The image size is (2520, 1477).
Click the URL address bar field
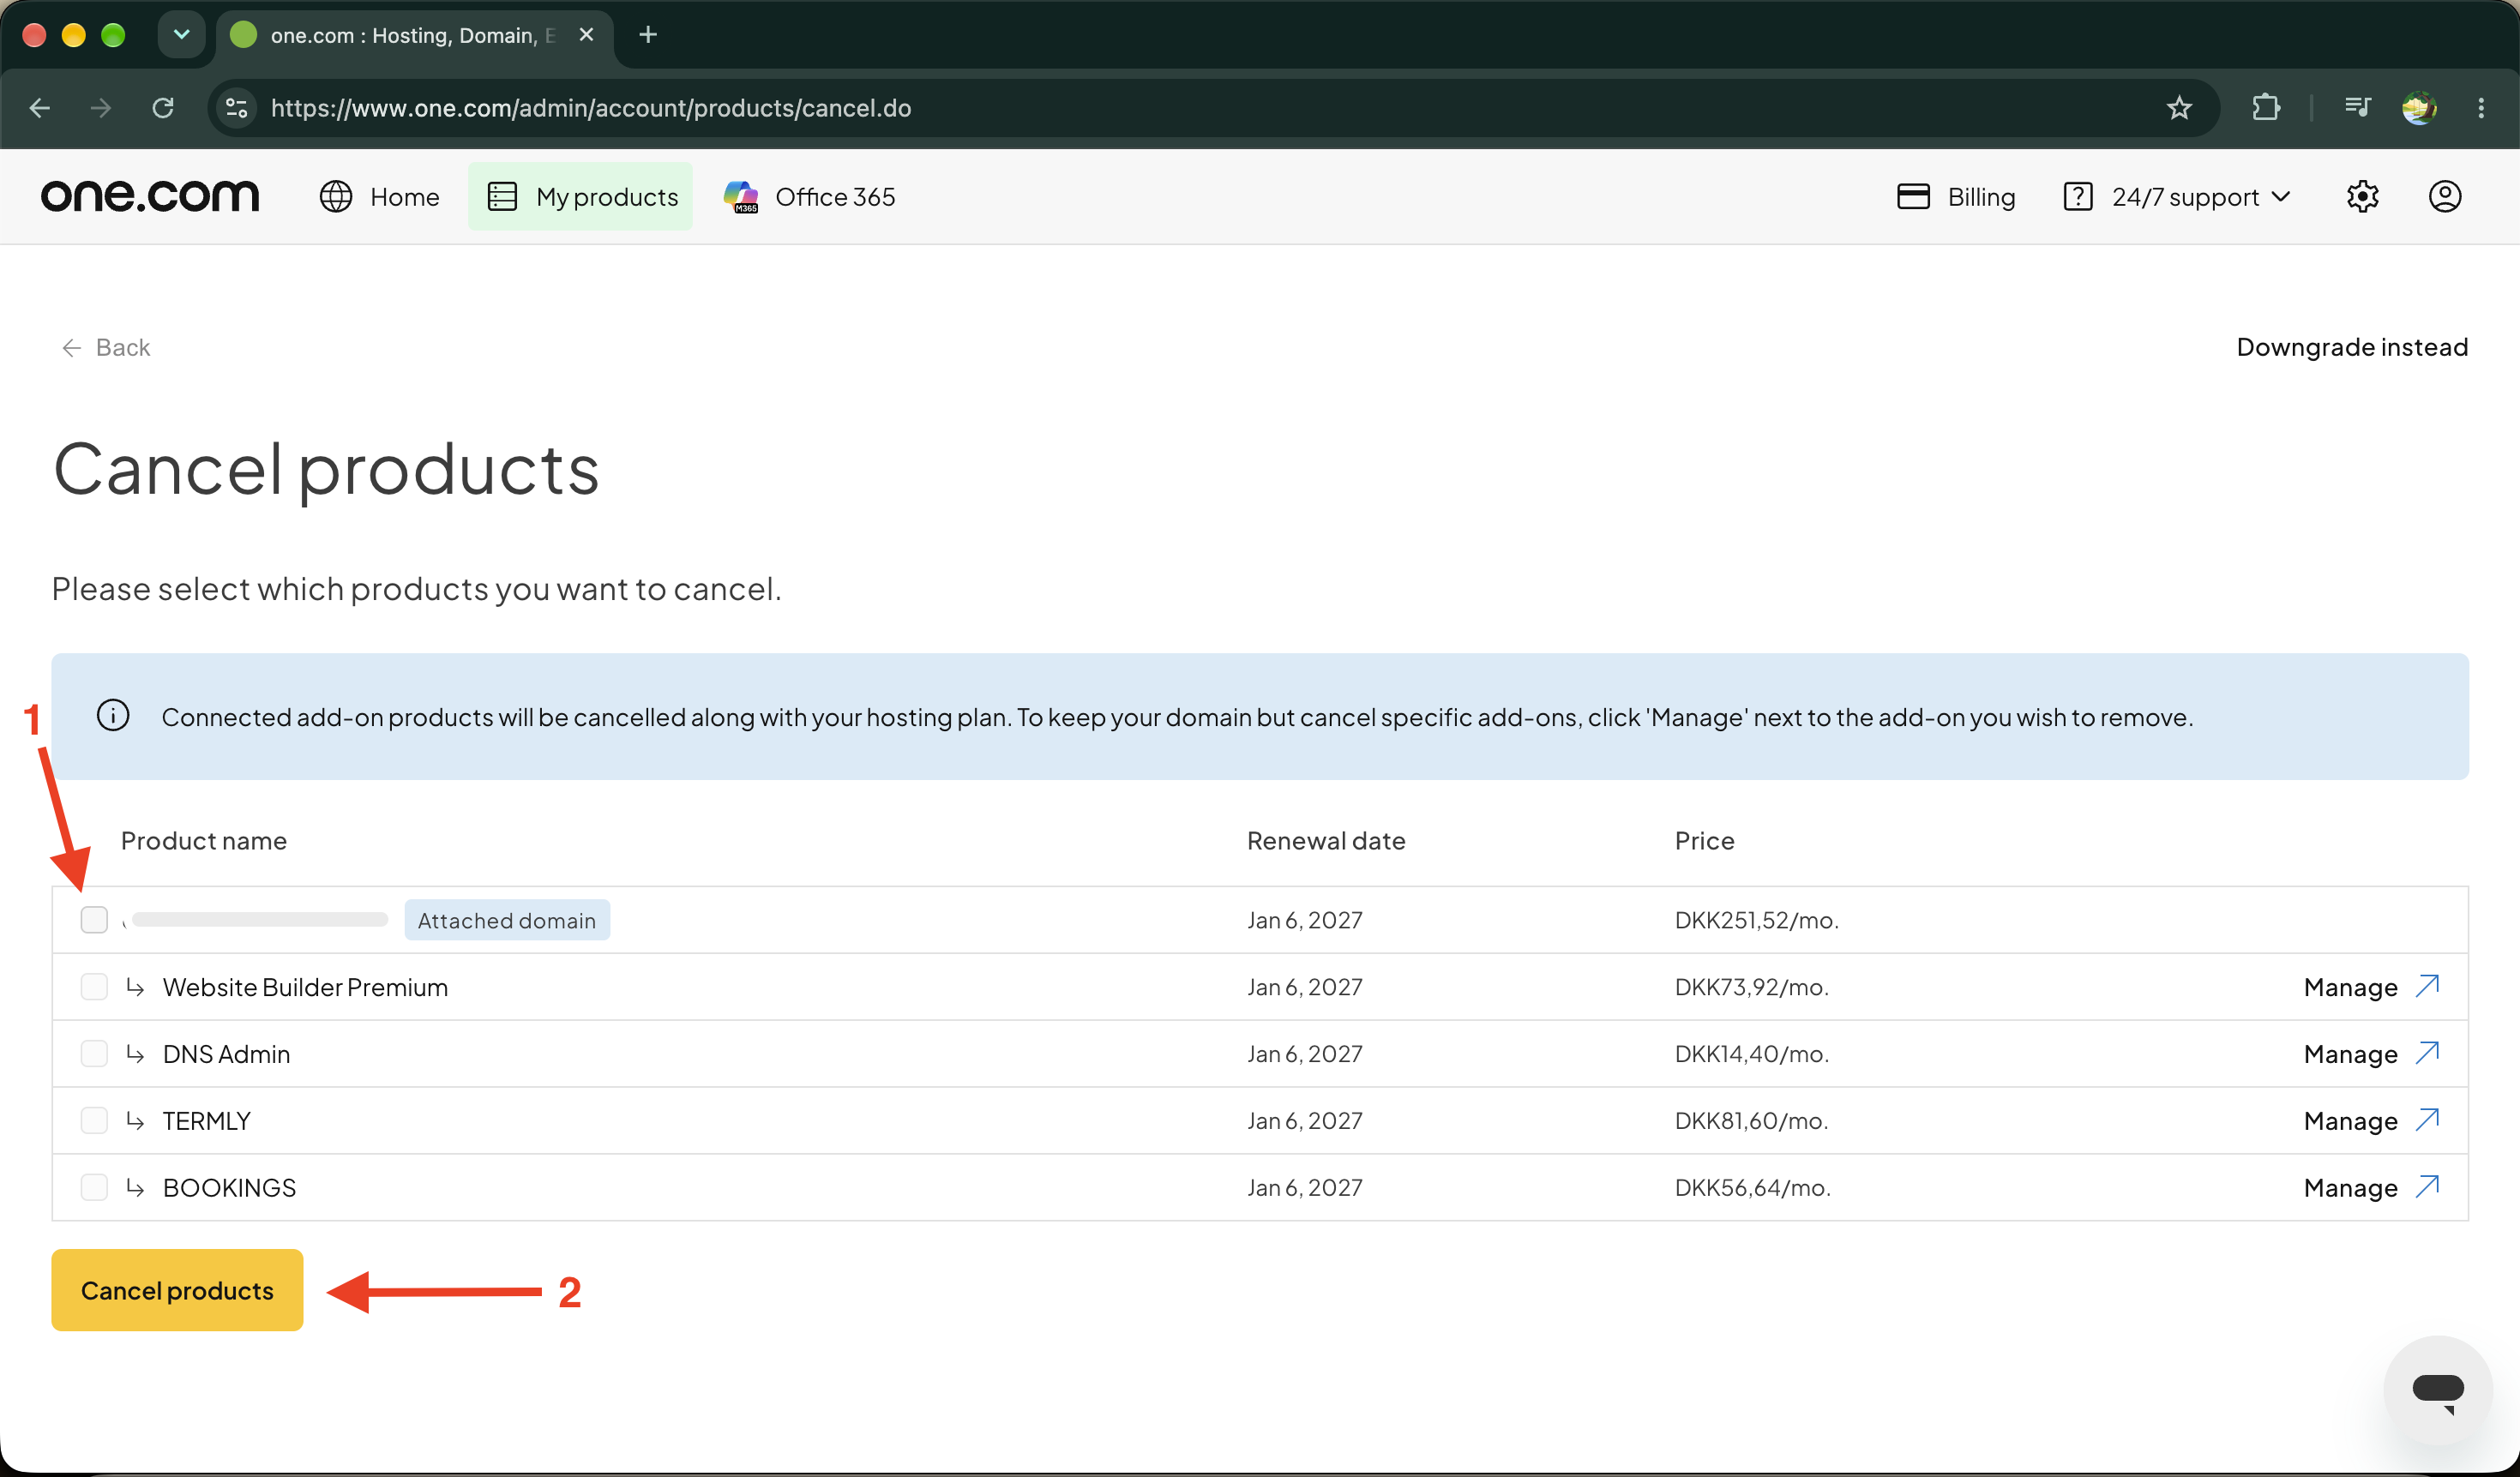pos(1200,108)
